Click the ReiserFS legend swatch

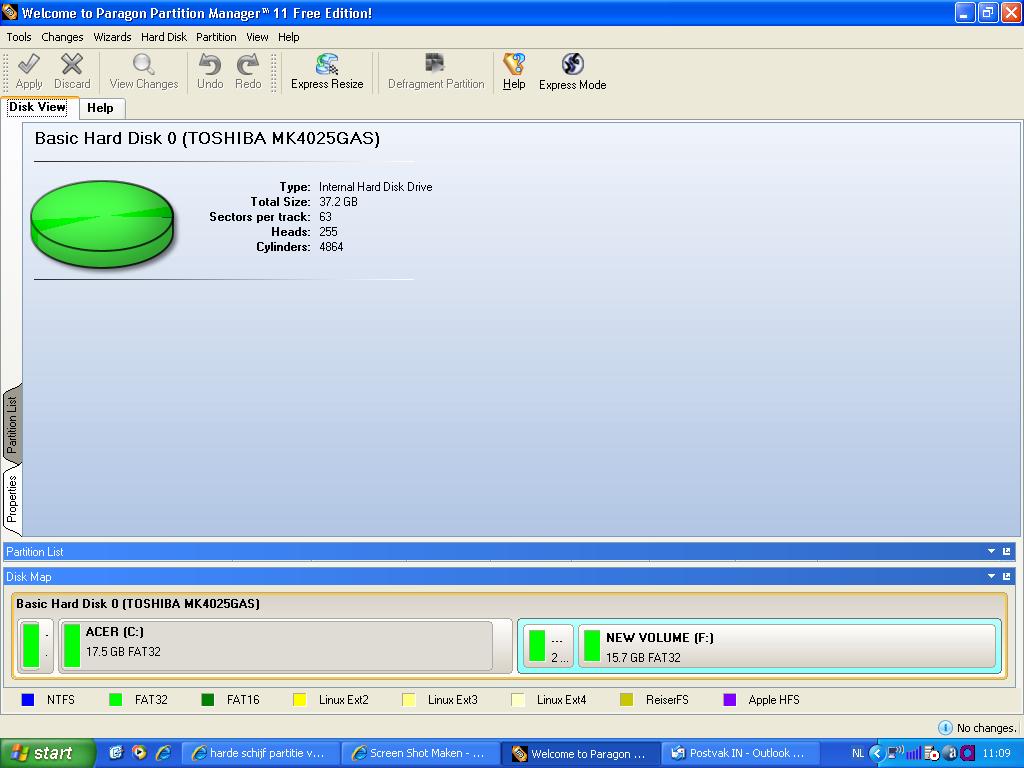pyautogui.click(x=626, y=700)
